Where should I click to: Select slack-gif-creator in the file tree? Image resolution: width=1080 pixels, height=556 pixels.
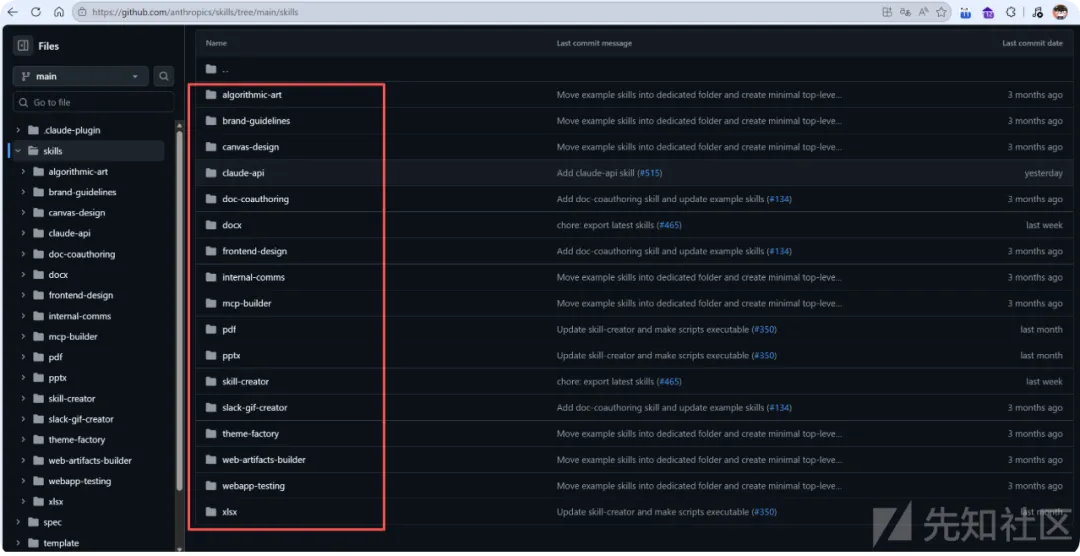tap(81, 419)
